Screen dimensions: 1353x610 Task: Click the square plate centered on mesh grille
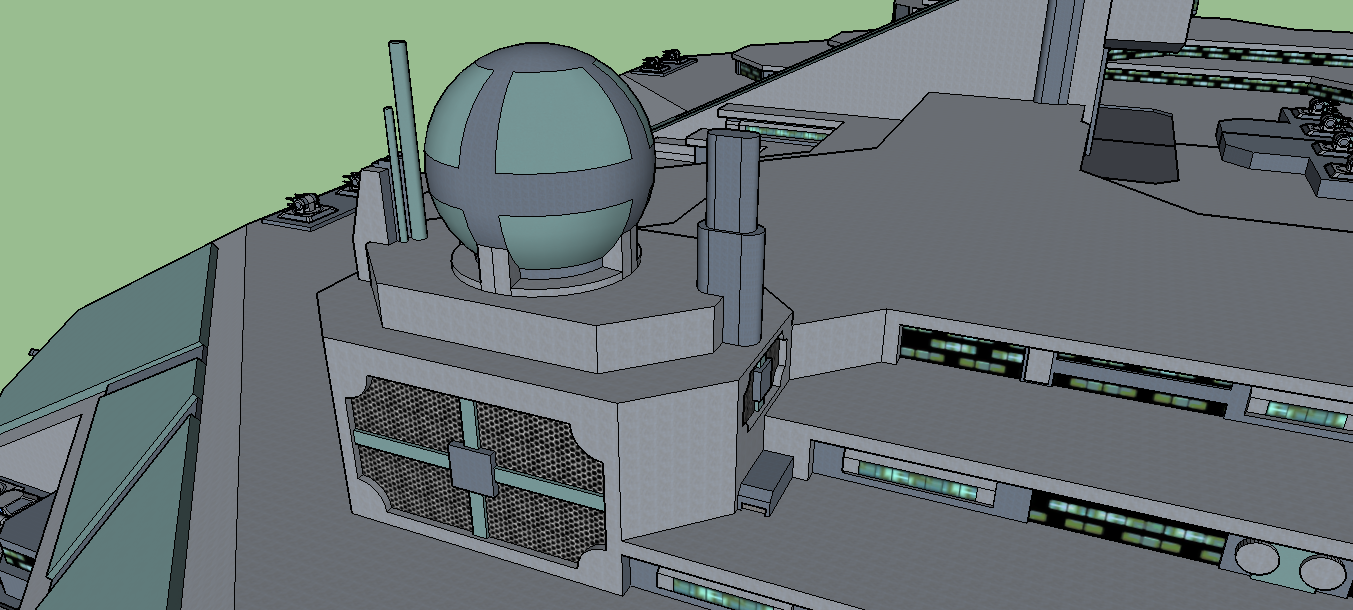pyautogui.click(x=471, y=469)
